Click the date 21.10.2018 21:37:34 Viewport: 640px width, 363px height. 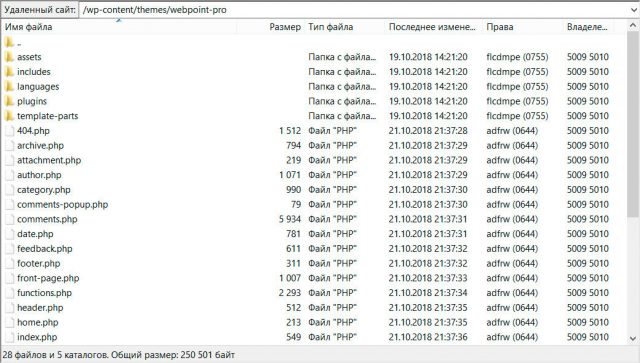(x=428, y=293)
